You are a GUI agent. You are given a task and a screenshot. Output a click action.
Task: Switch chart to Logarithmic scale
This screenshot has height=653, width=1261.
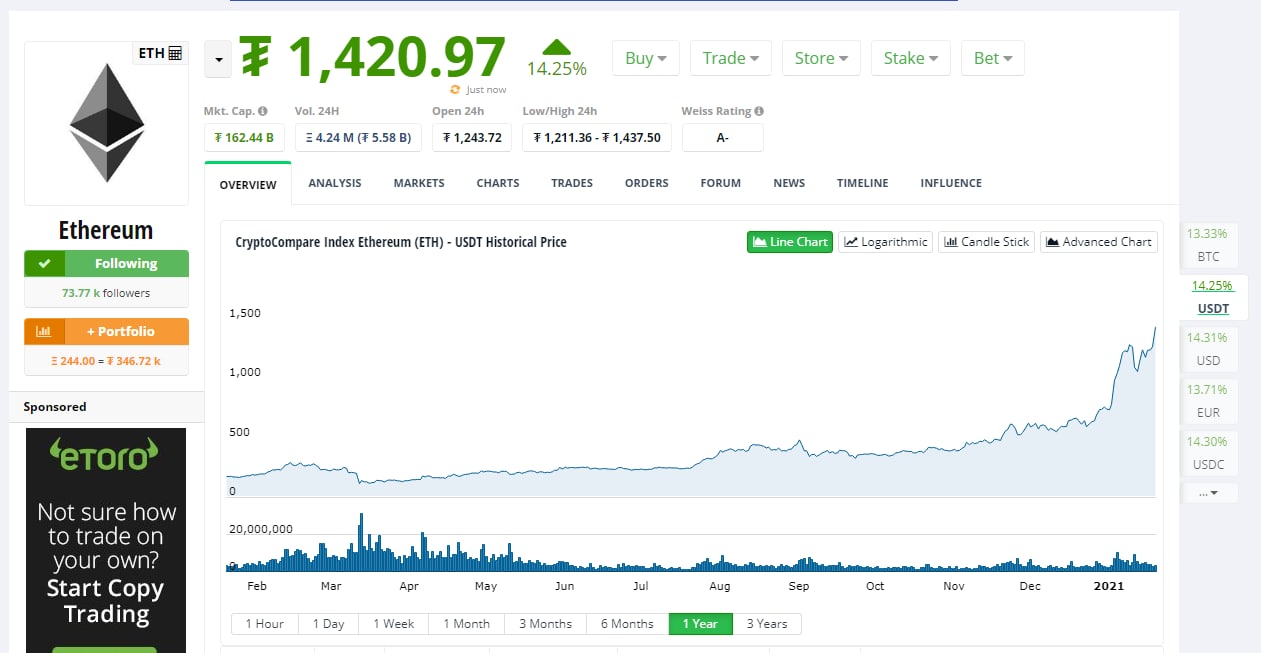tap(885, 242)
